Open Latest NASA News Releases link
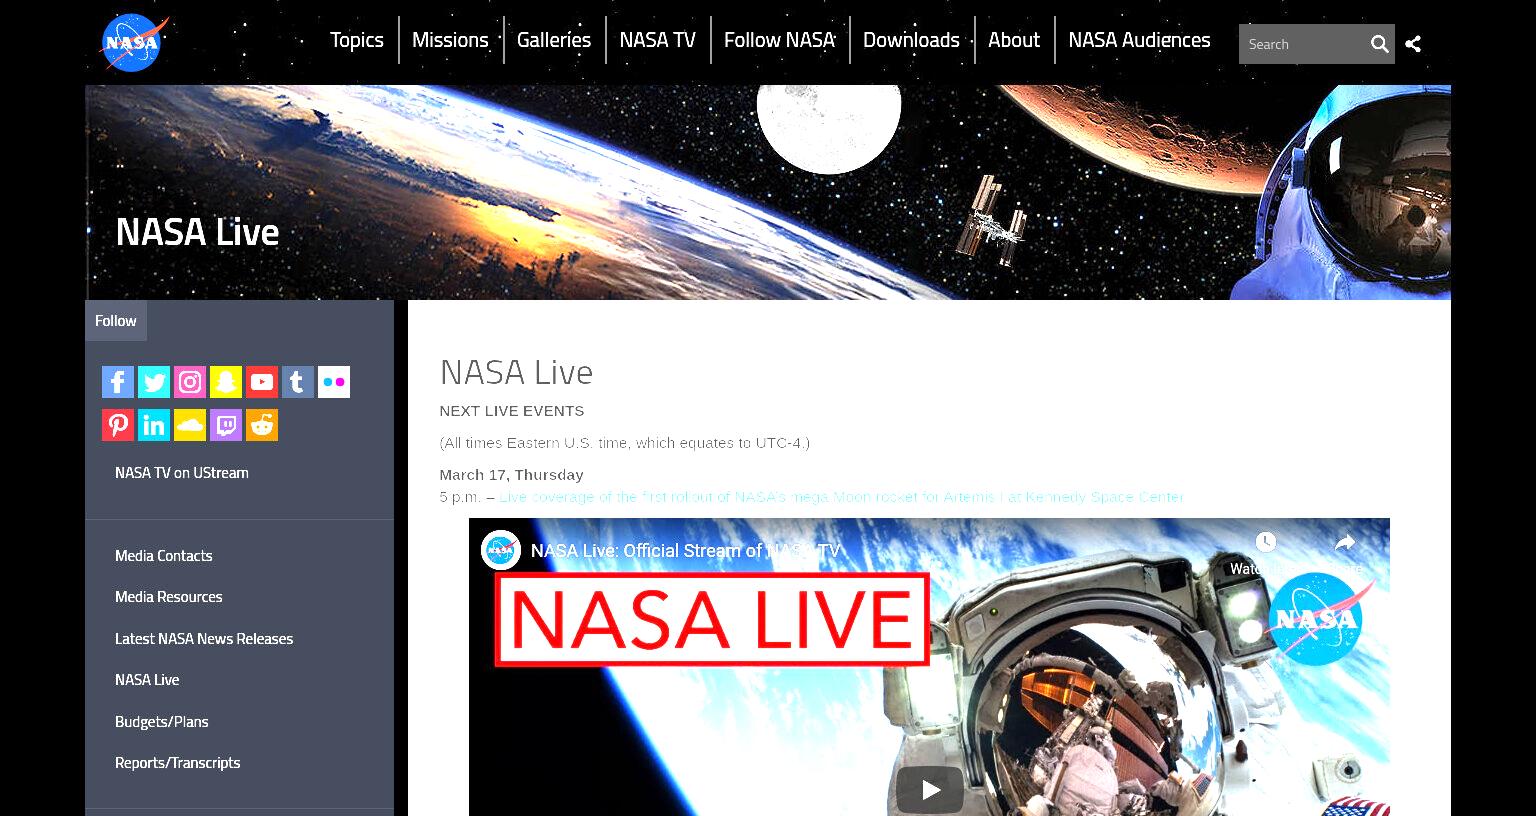 coord(204,639)
